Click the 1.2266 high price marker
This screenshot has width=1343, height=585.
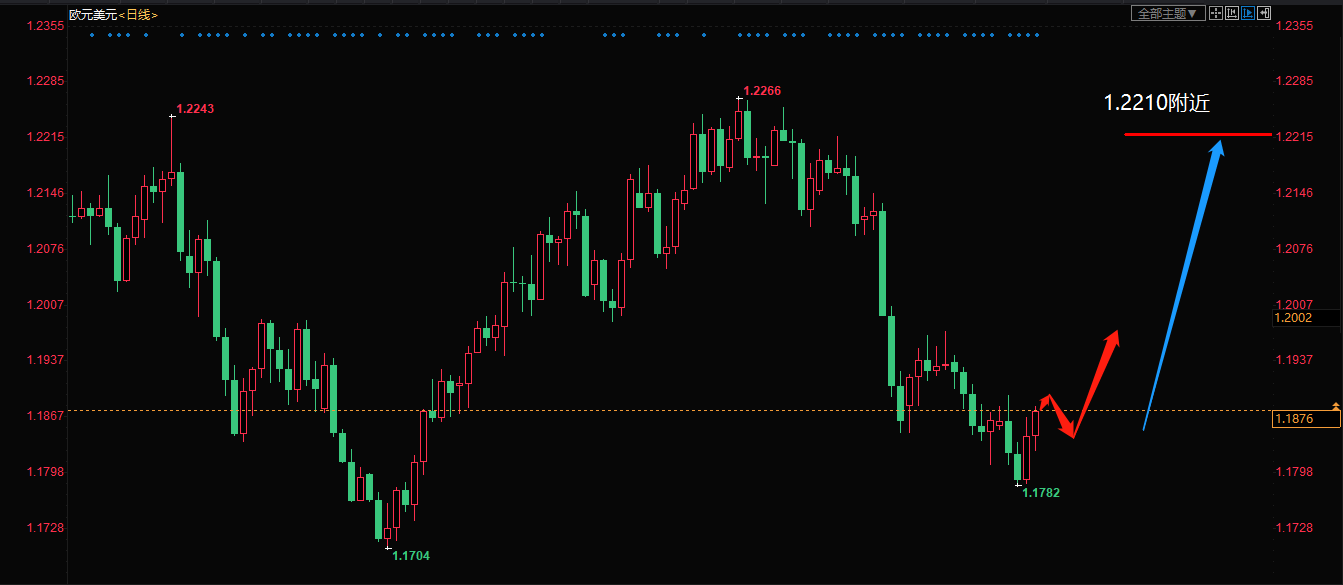coord(762,91)
